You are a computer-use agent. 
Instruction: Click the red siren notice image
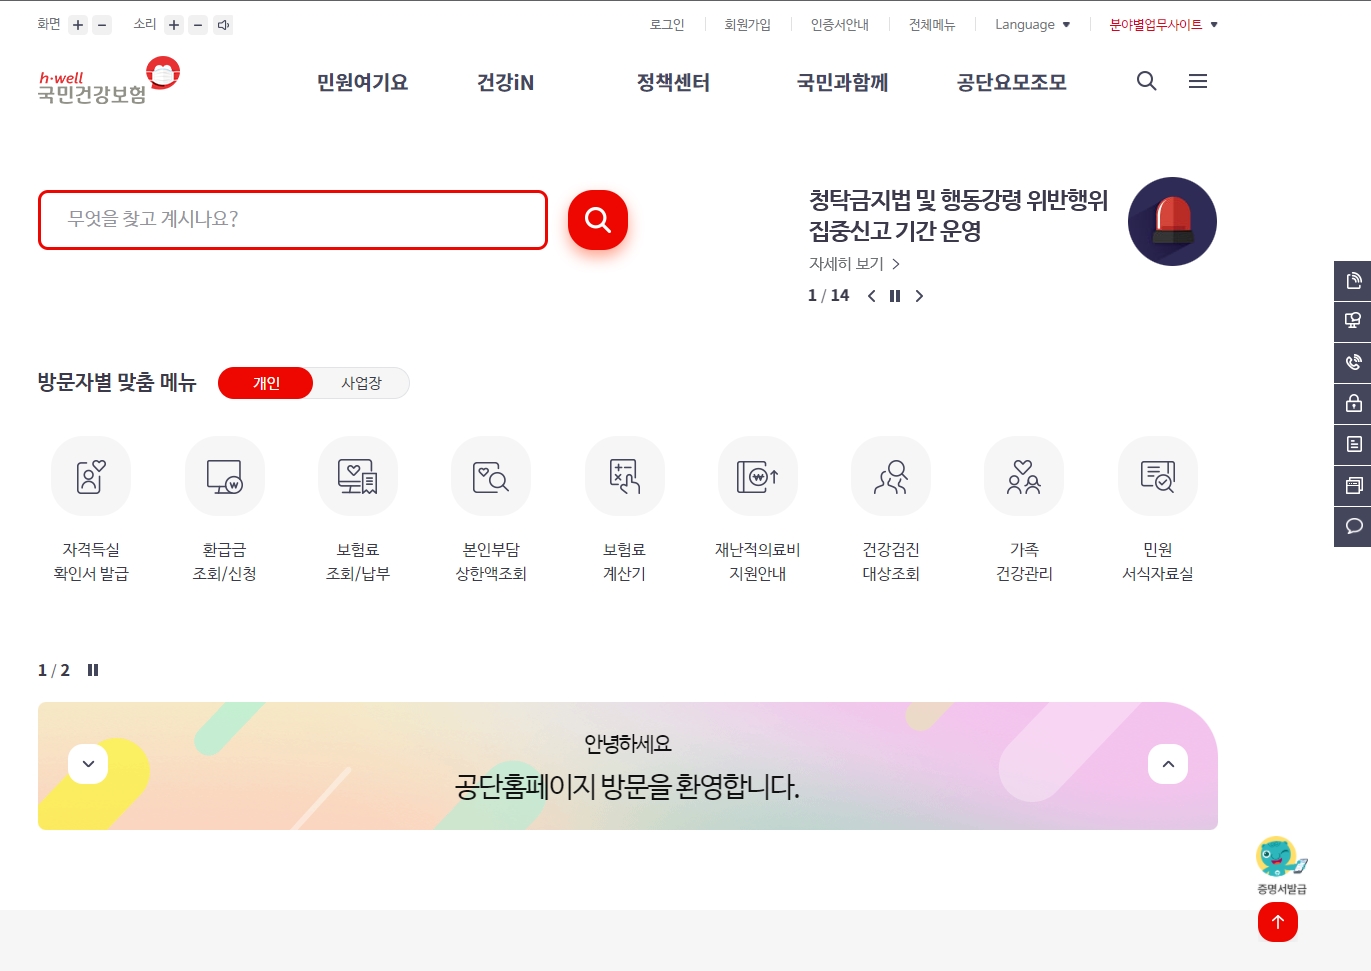pyautogui.click(x=1172, y=221)
